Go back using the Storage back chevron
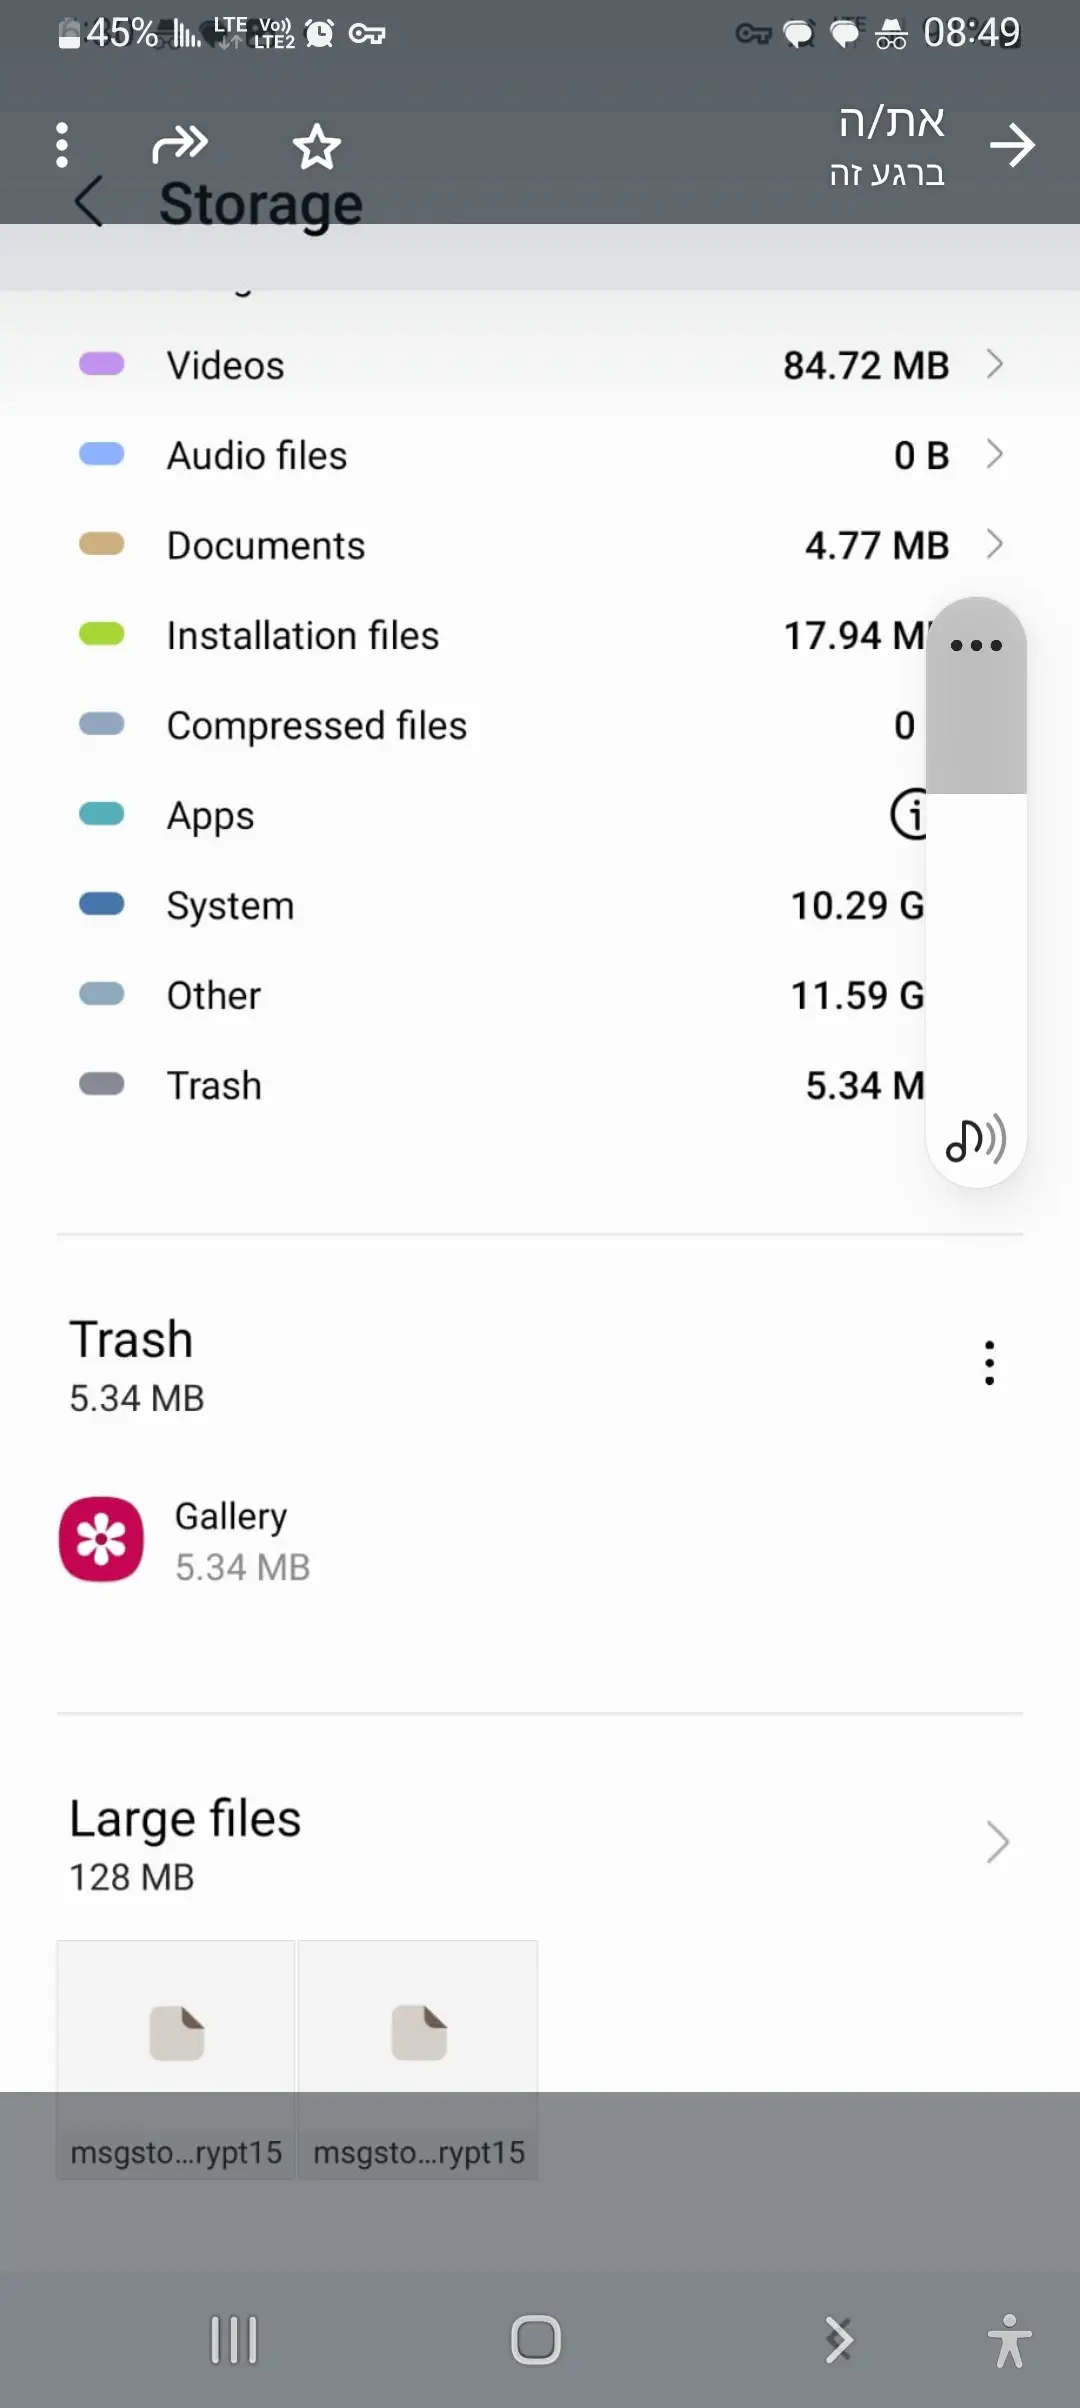Image resolution: width=1080 pixels, height=2408 pixels. tap(90, 201)
